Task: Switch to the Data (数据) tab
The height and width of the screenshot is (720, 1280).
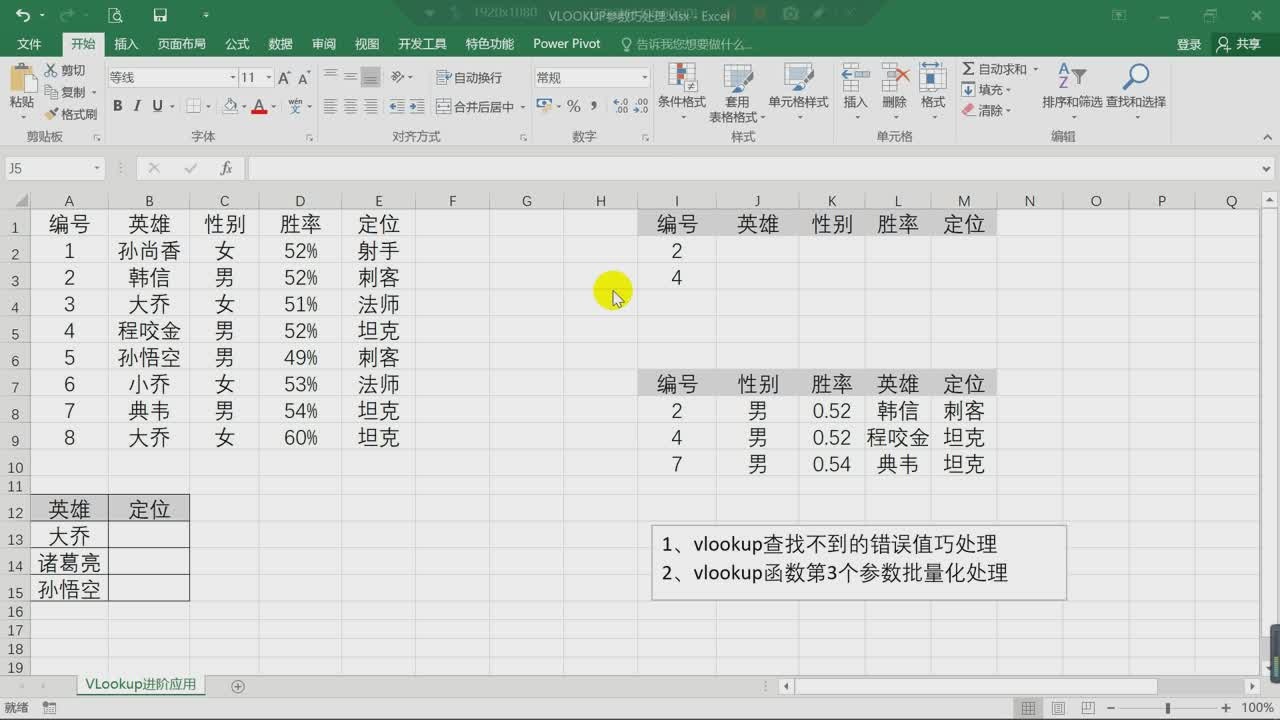Action: 280,44
